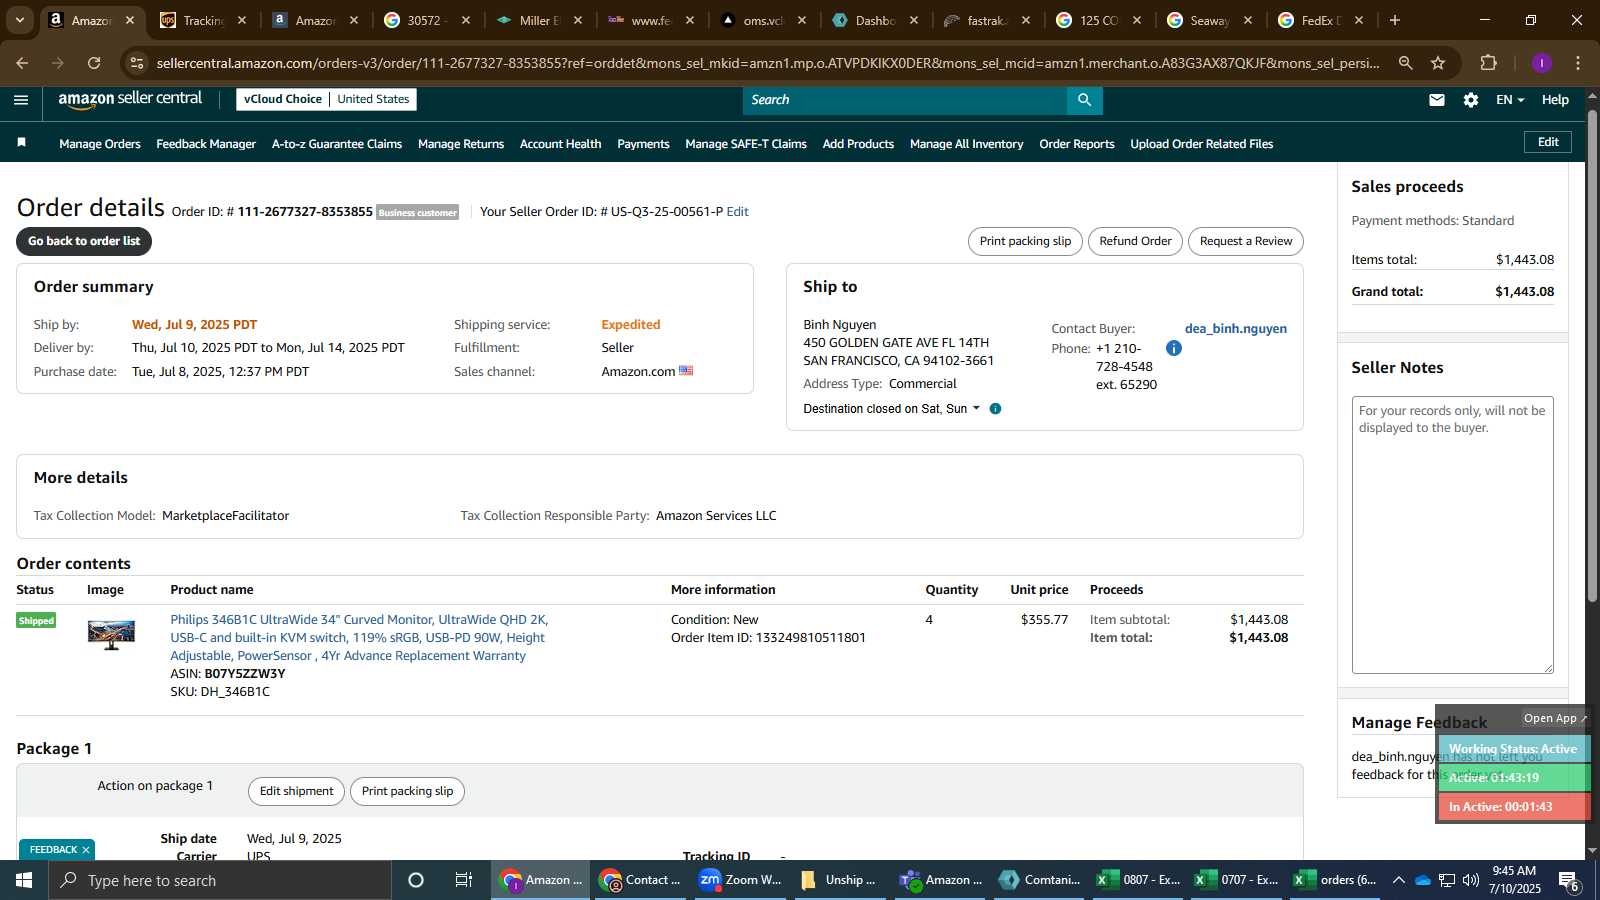The width and height of the screenshot is (1600, 900).
Task: Open the vCloud Choice account switcher
Action: [x=326, y=99]
